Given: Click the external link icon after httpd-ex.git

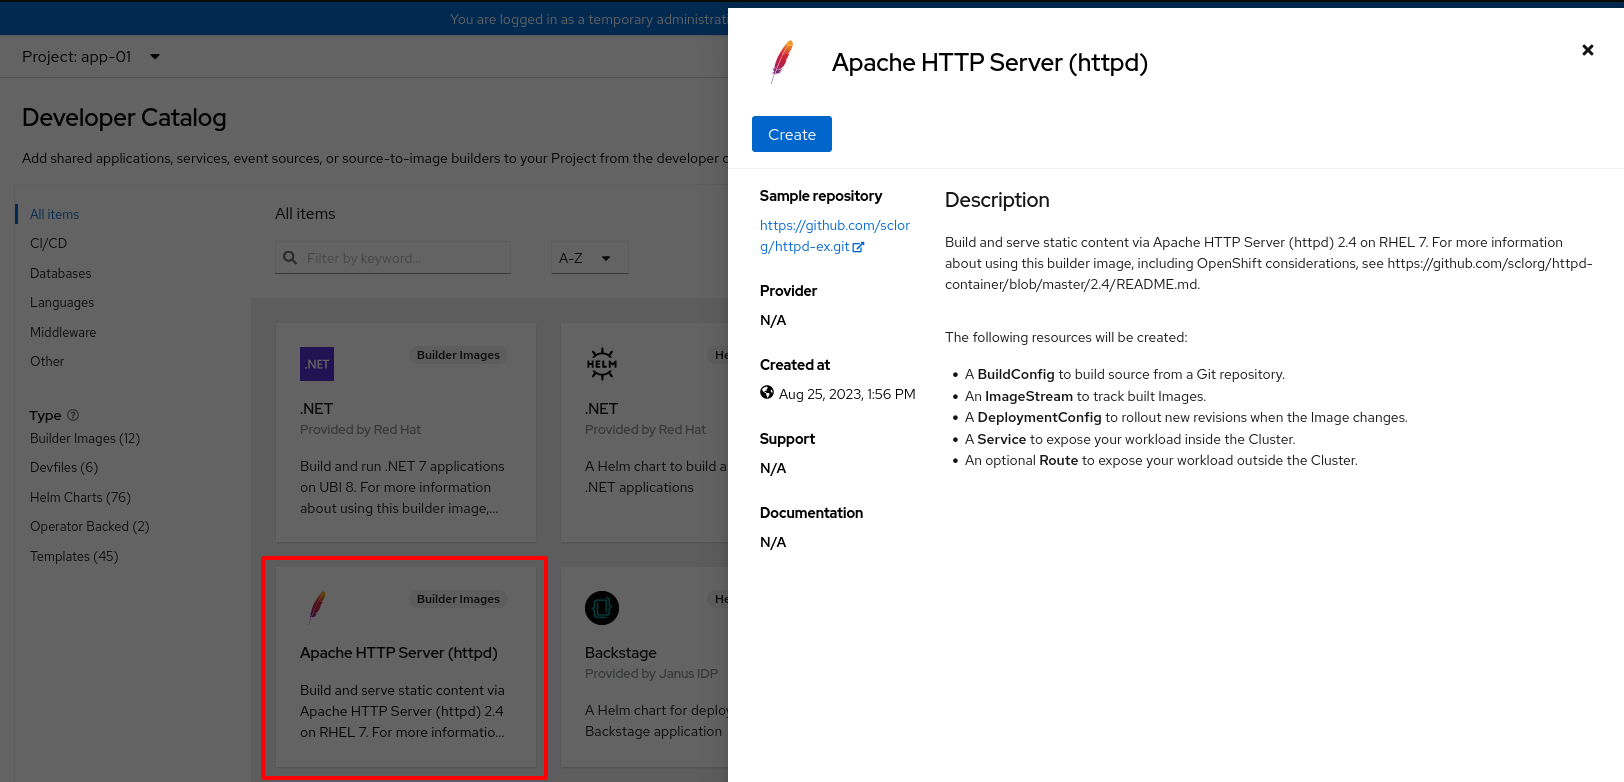Looking at the screenshot, I should (x=858, y=247).
